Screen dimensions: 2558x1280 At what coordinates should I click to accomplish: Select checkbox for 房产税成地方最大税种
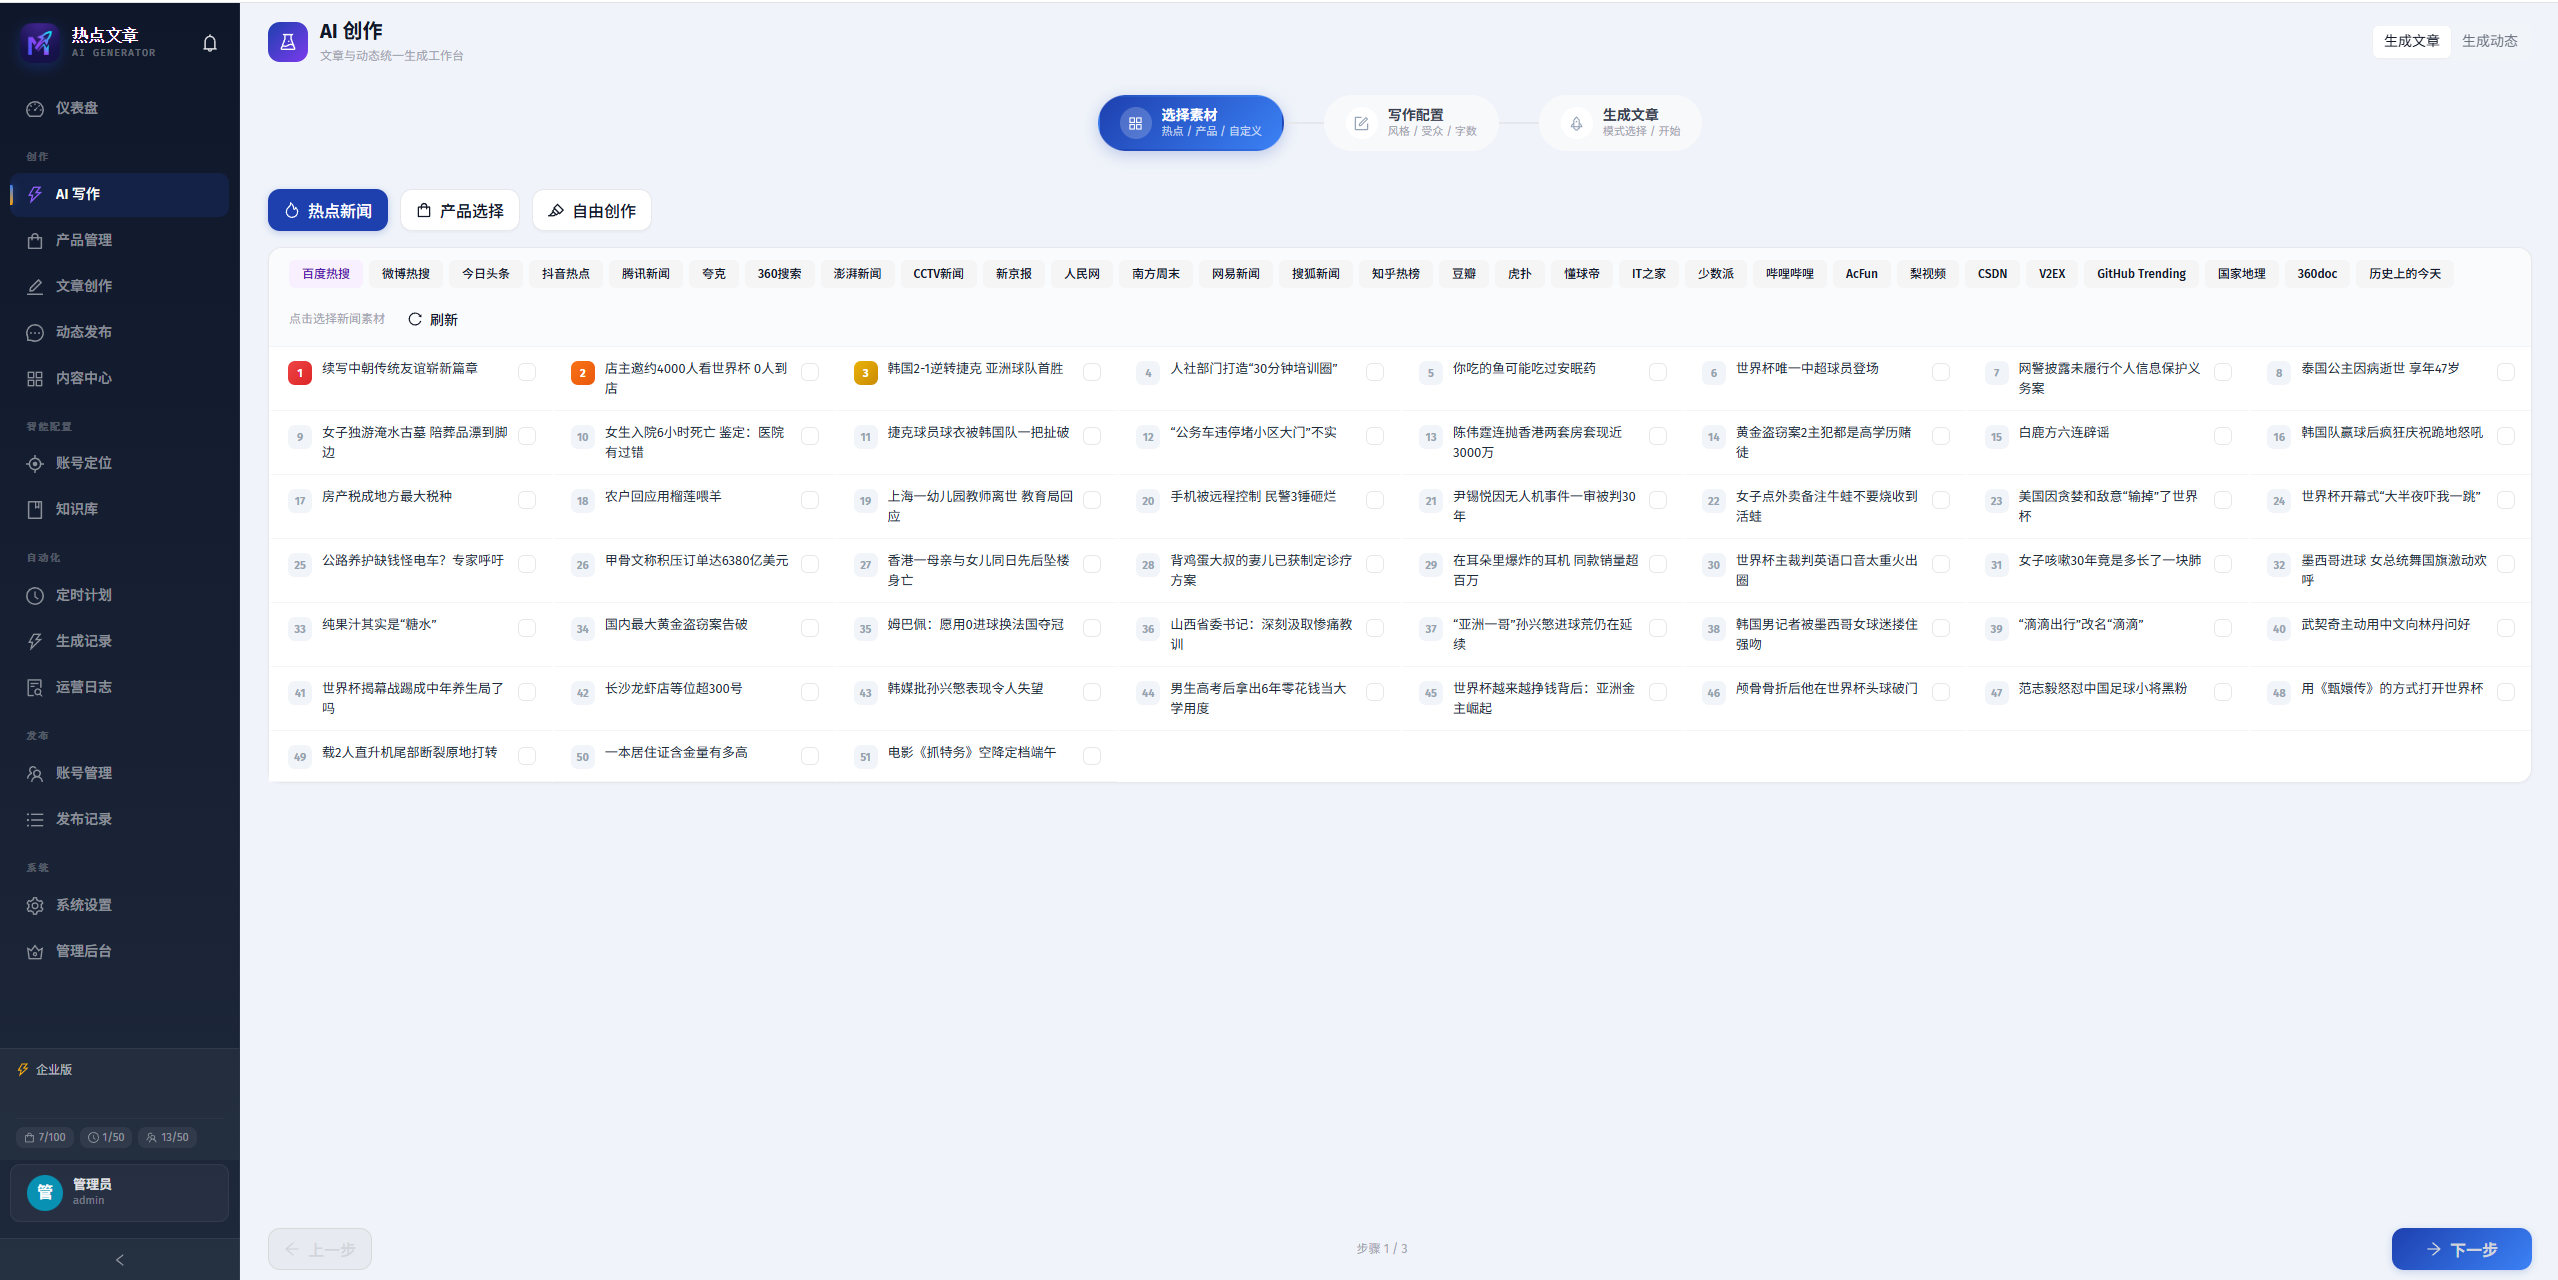527,500
